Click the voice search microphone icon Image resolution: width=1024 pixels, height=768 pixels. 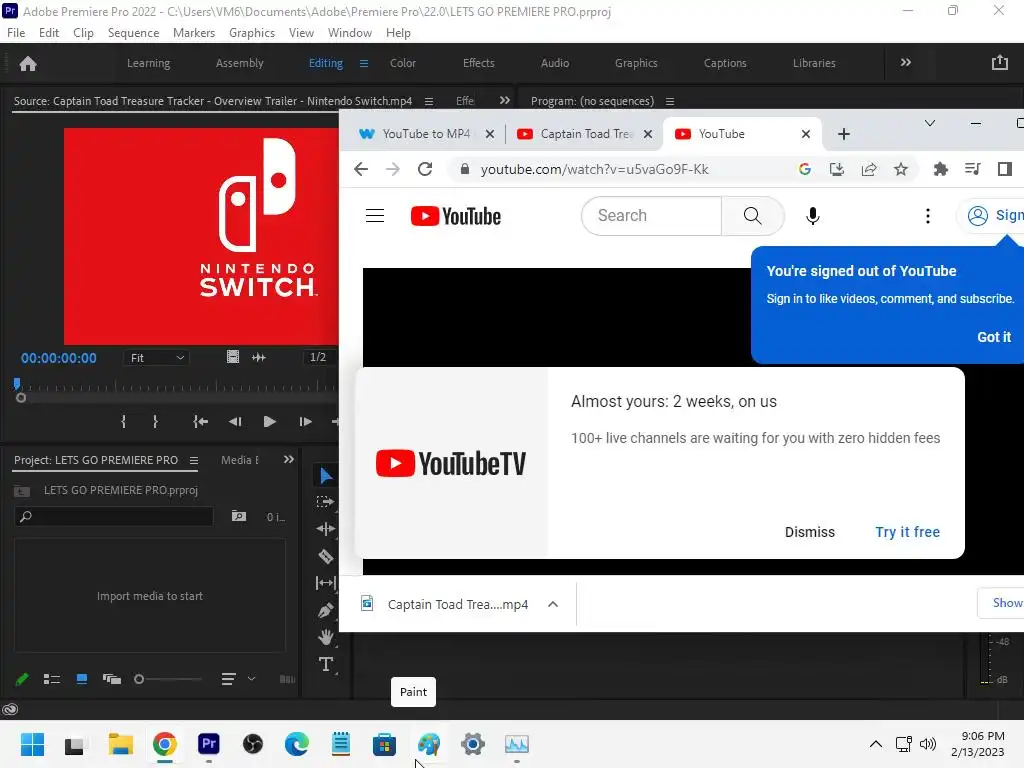812,216
